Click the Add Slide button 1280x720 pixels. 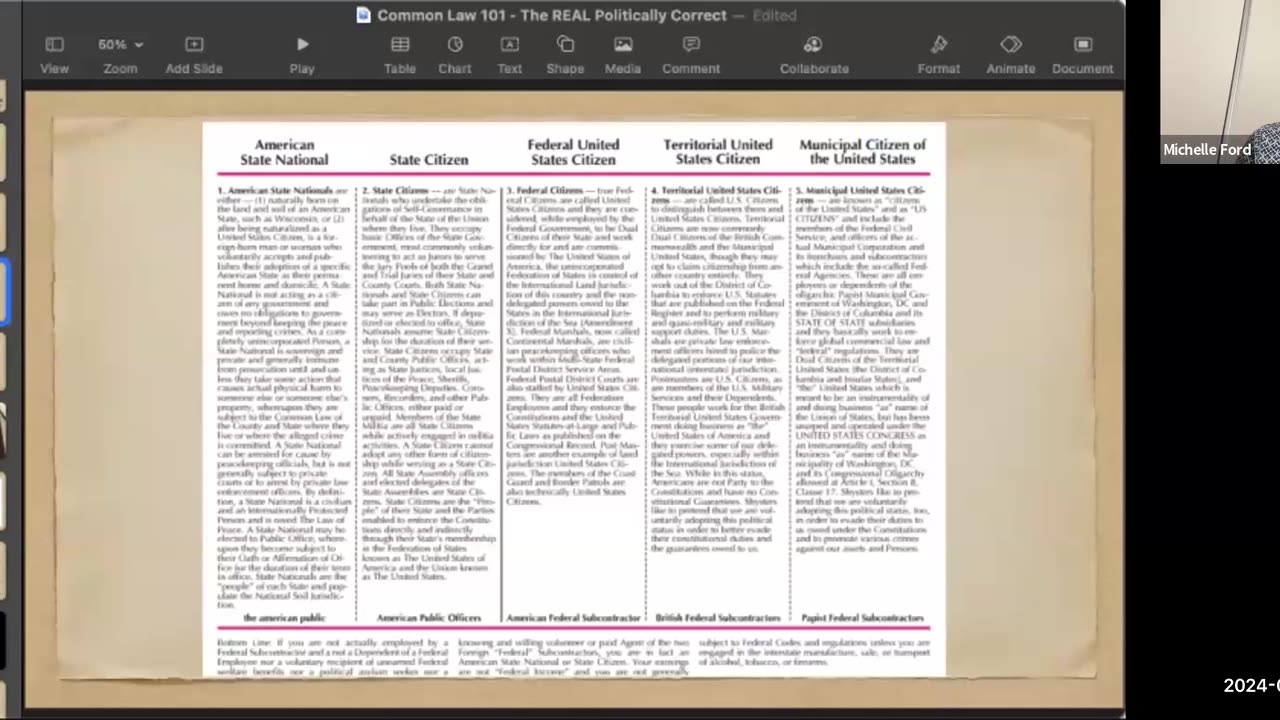tap(194, 55)
